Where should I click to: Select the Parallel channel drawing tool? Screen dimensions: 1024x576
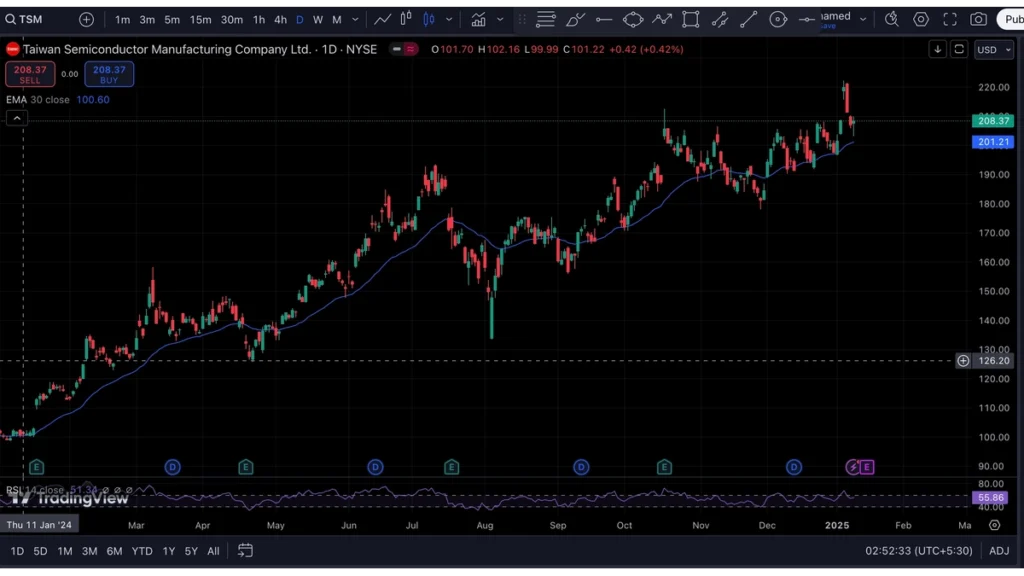point(720,20)
